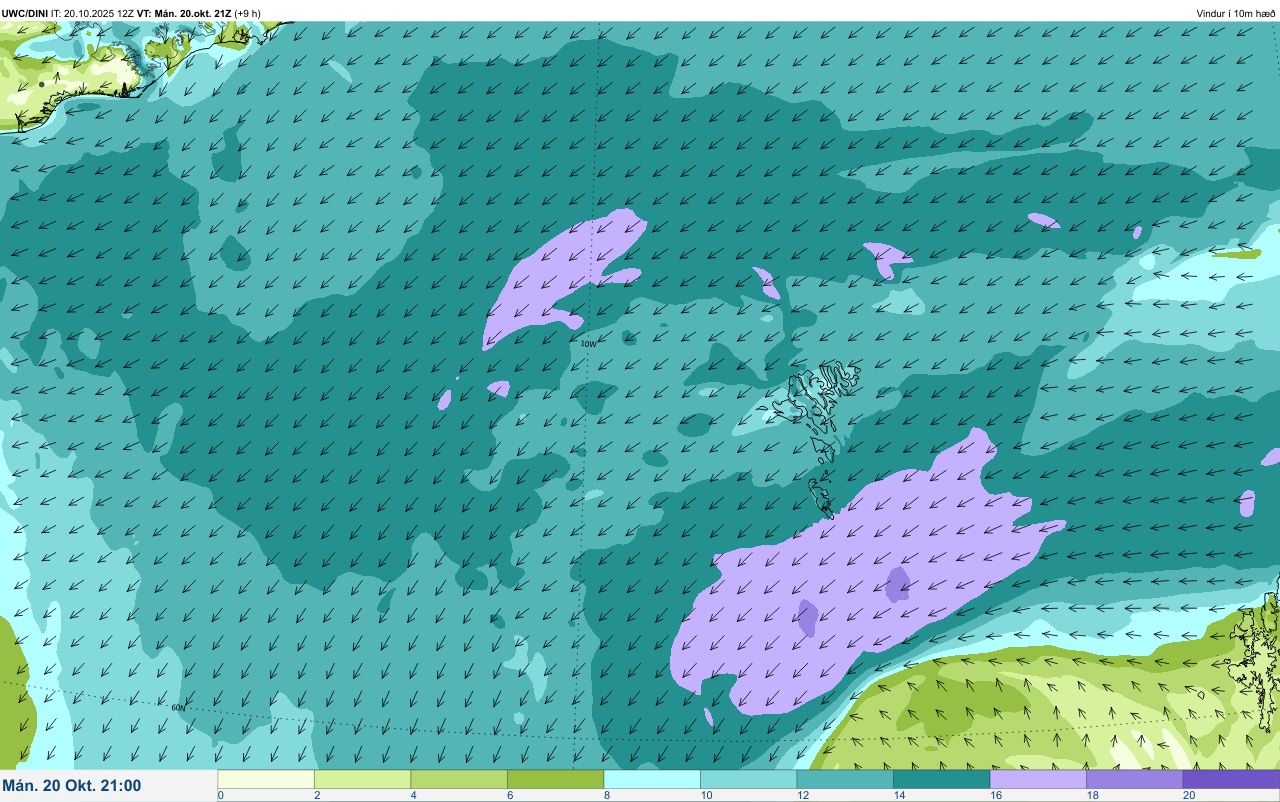Click the 16–18 m/s lavender legend swatch

[x=1038, y=778]
